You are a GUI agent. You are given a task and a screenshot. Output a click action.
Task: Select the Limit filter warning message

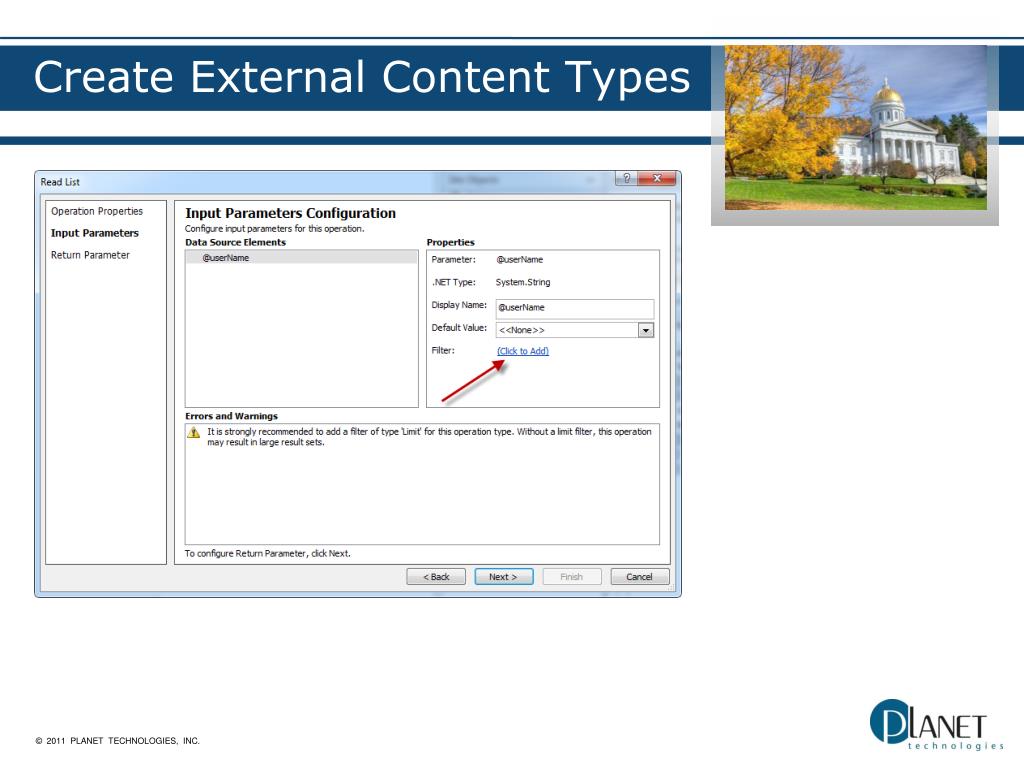click(428, 437)
